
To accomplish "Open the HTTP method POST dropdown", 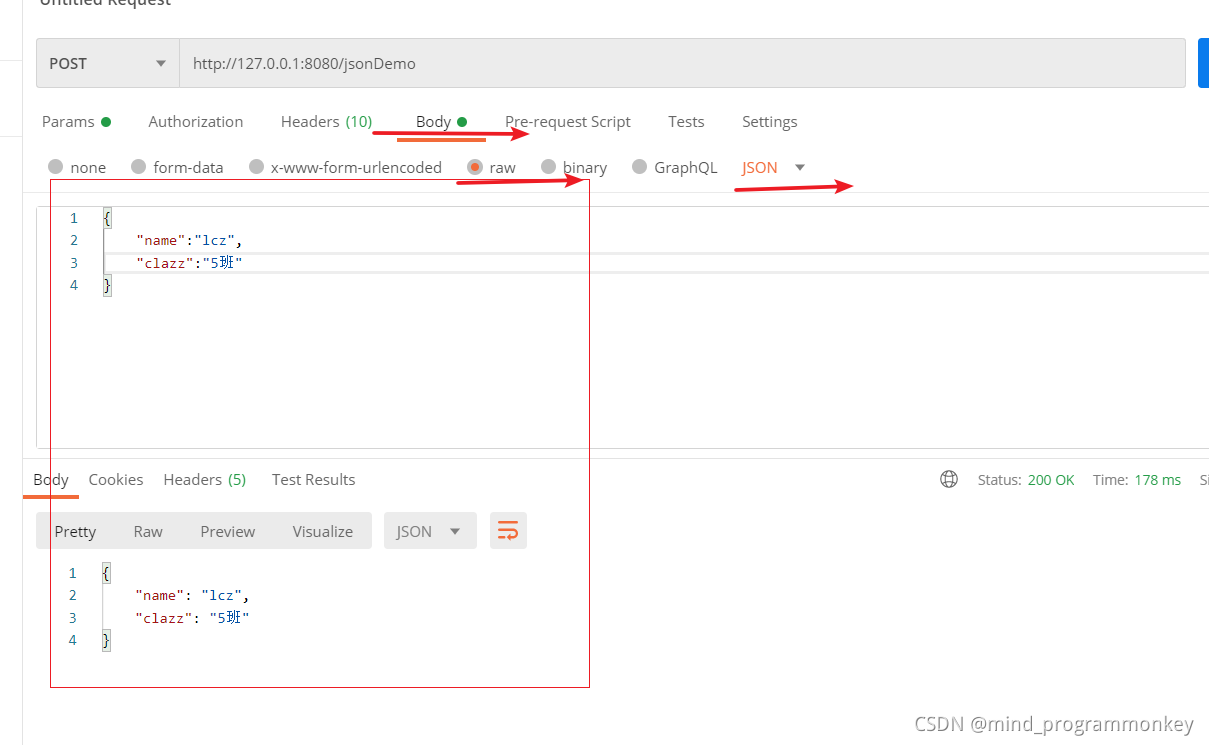I will pyautogui.click(x=108, y=63).
